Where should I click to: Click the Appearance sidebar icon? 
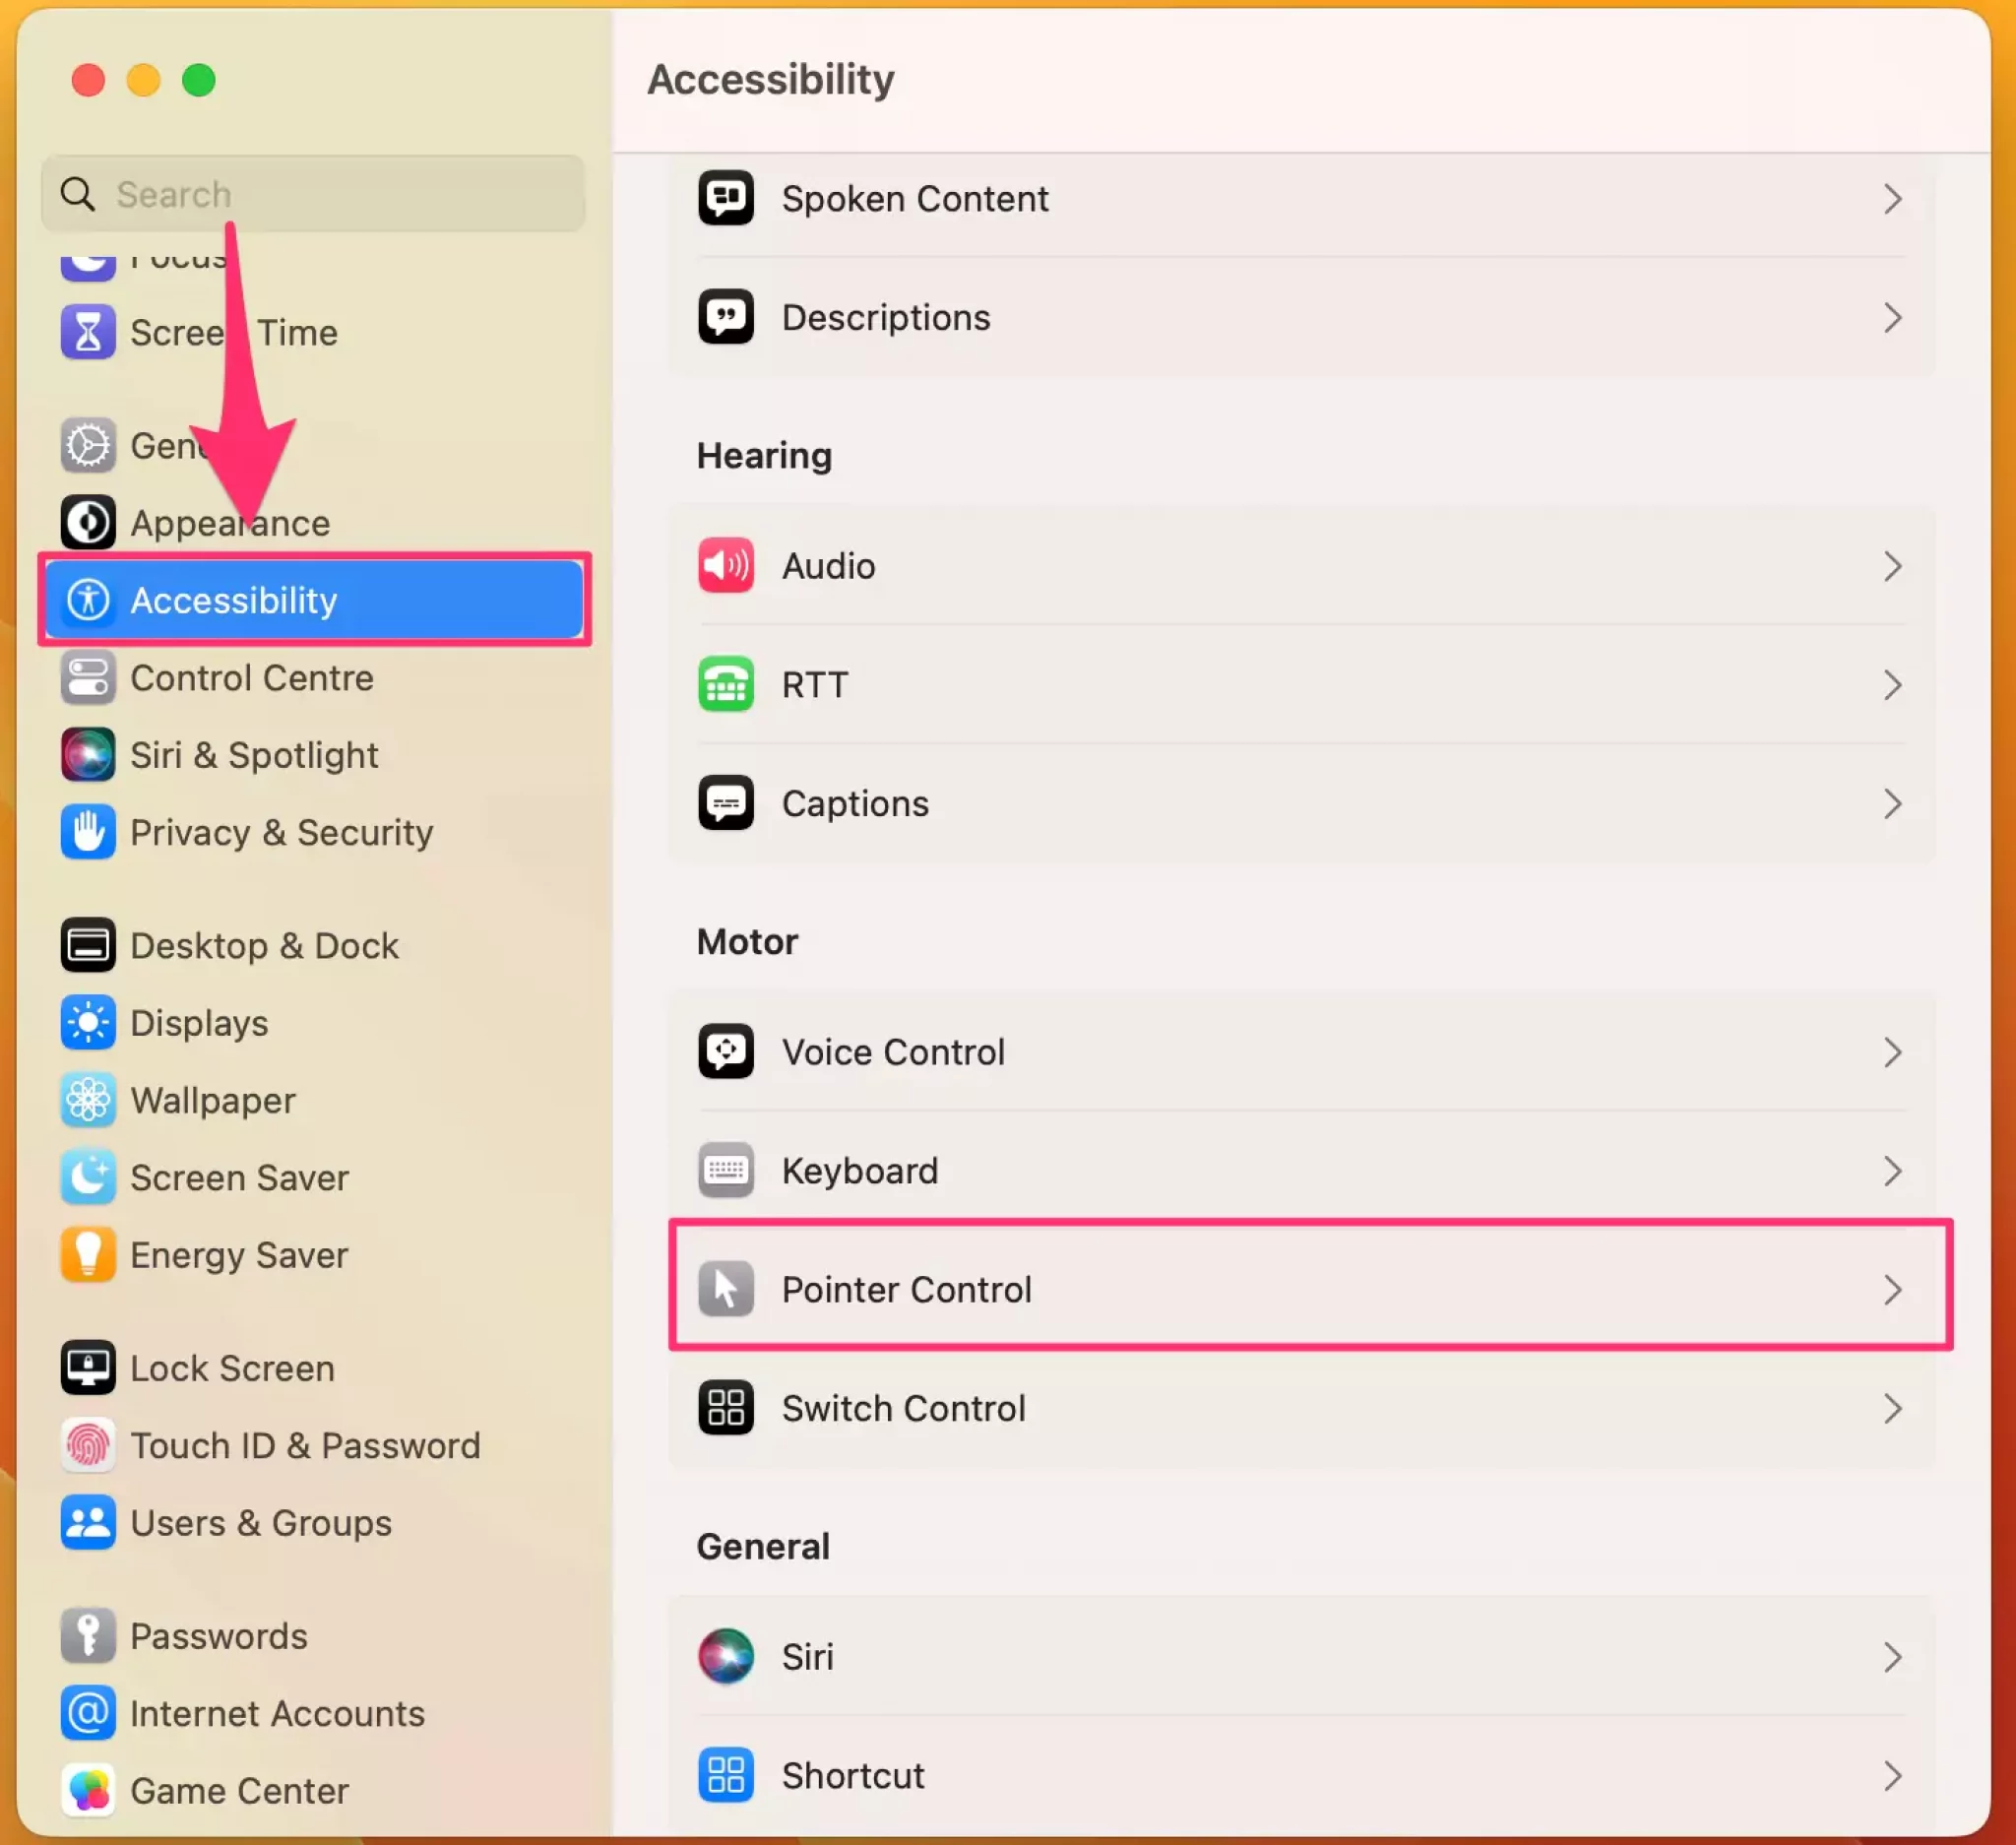(88, 522)
